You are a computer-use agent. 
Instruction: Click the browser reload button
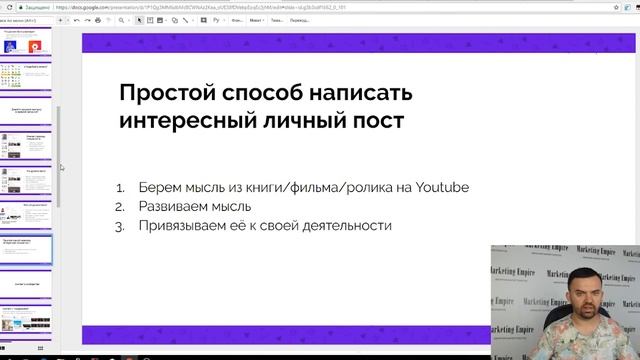point(9,7)
